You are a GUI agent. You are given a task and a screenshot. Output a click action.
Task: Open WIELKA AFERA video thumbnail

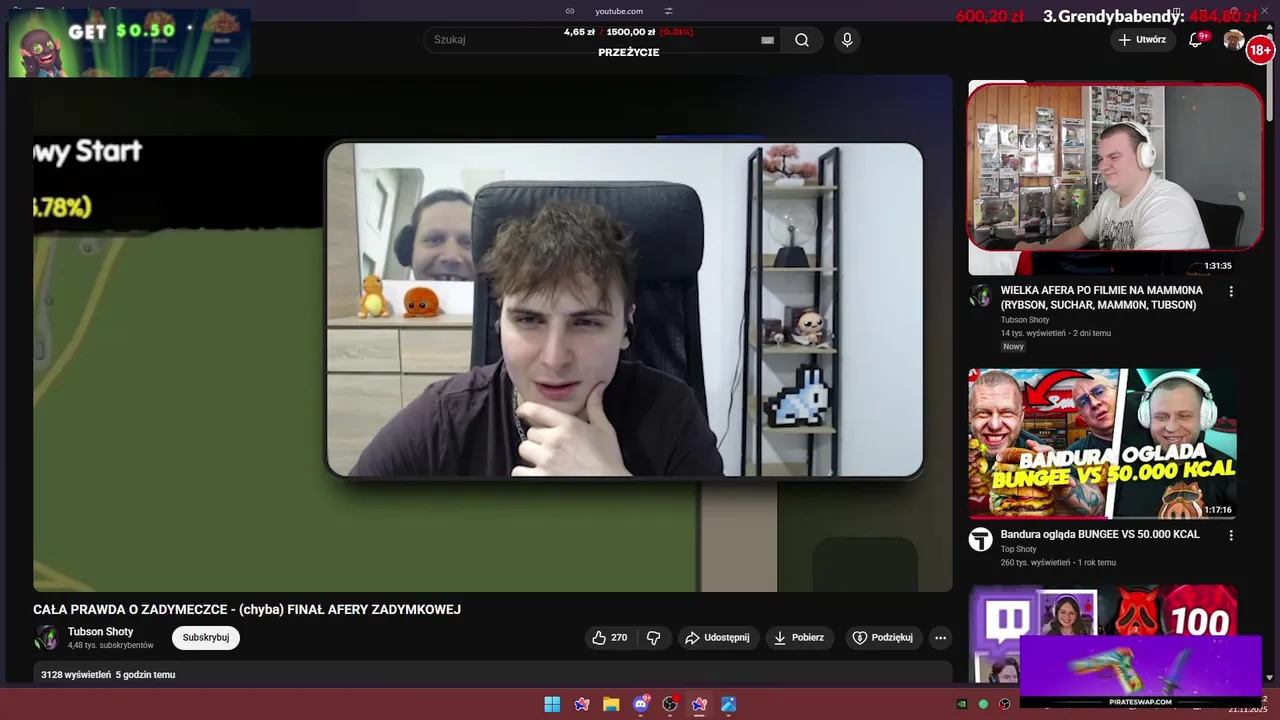tap(1102, 178)
